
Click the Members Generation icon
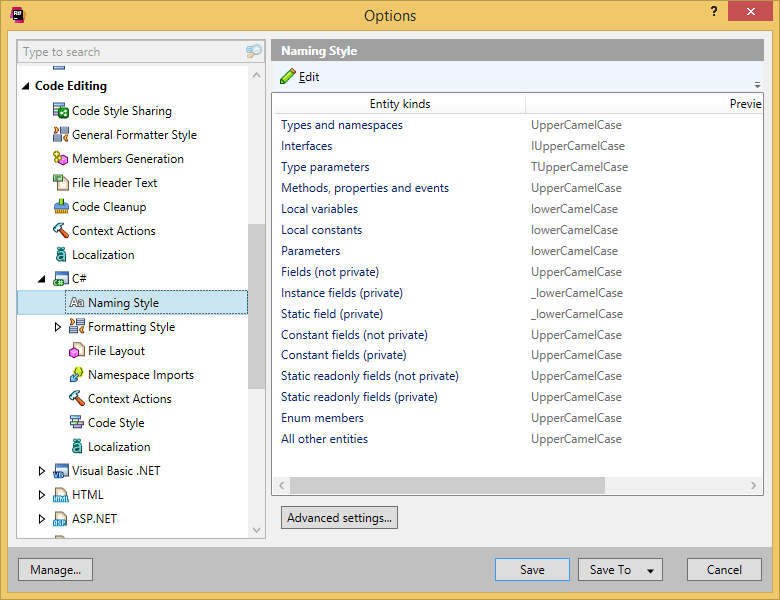[x=60, y=159]
